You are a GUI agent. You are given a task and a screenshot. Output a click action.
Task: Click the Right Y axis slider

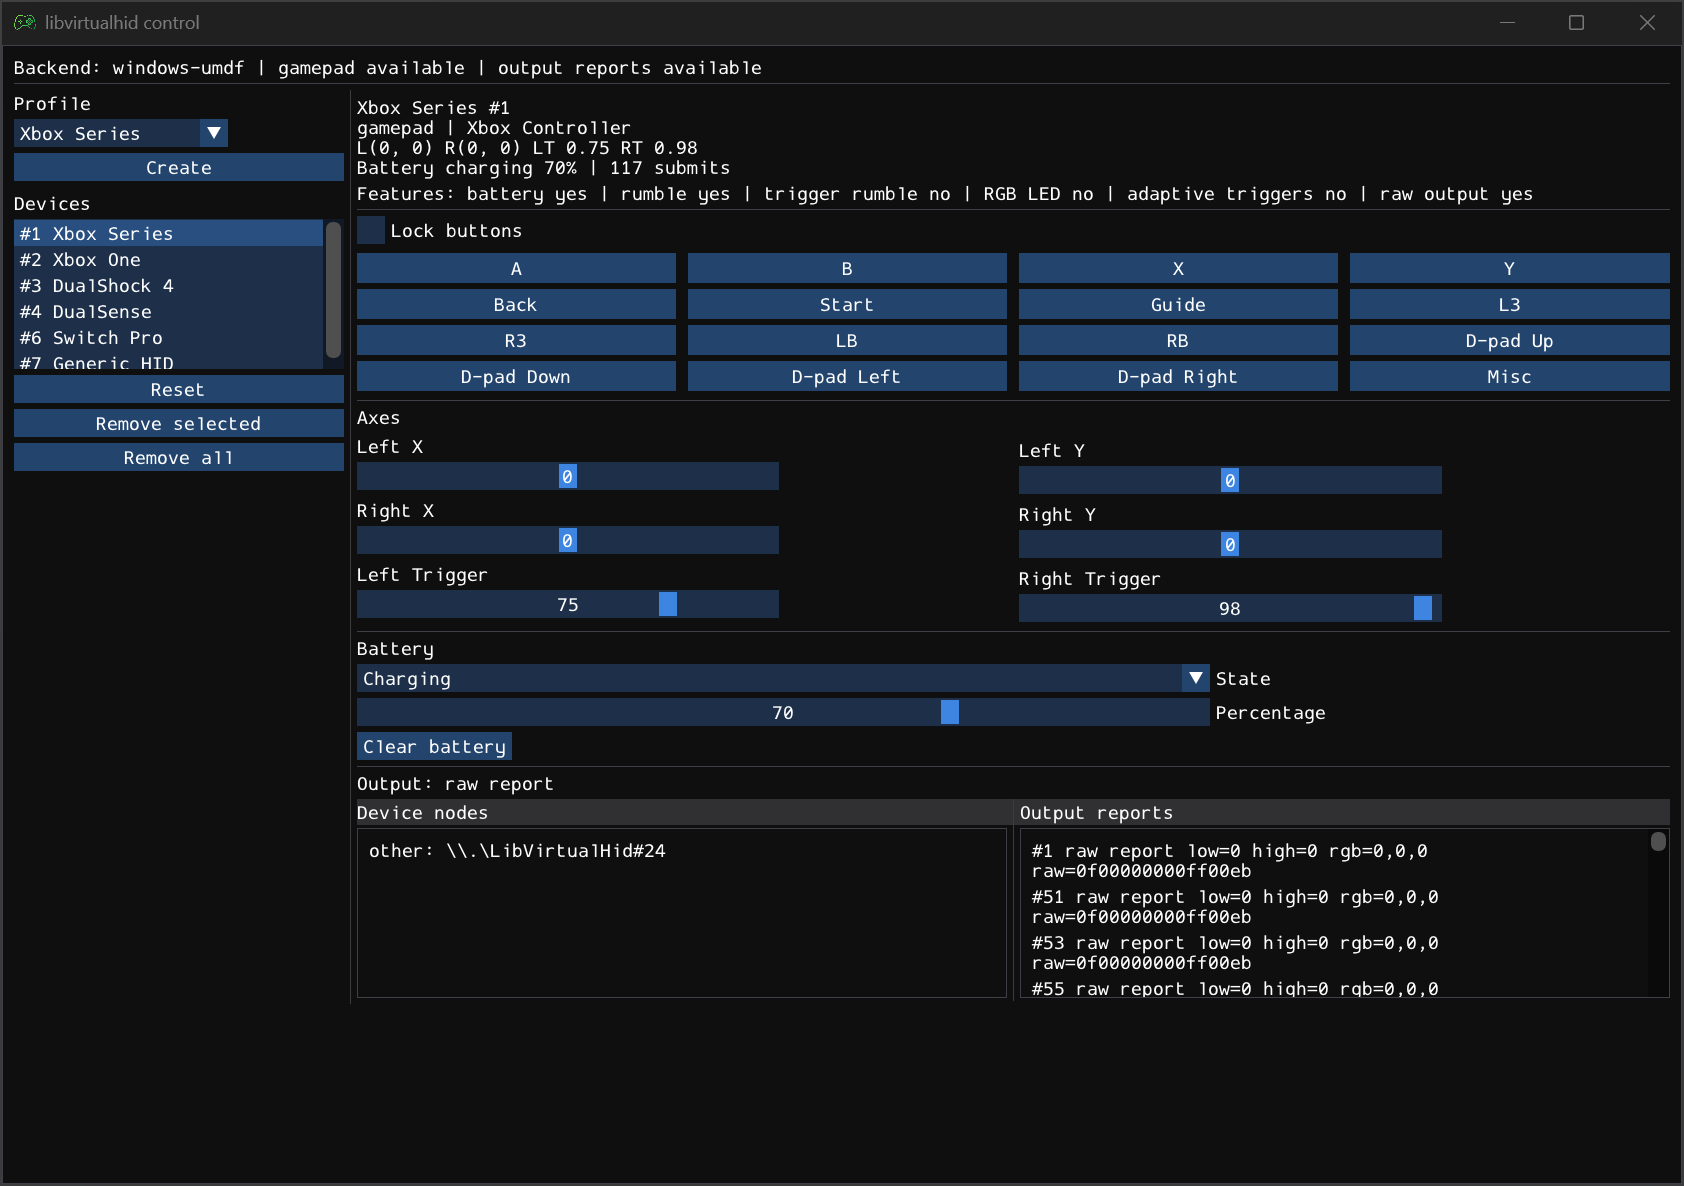(1230, 544)
